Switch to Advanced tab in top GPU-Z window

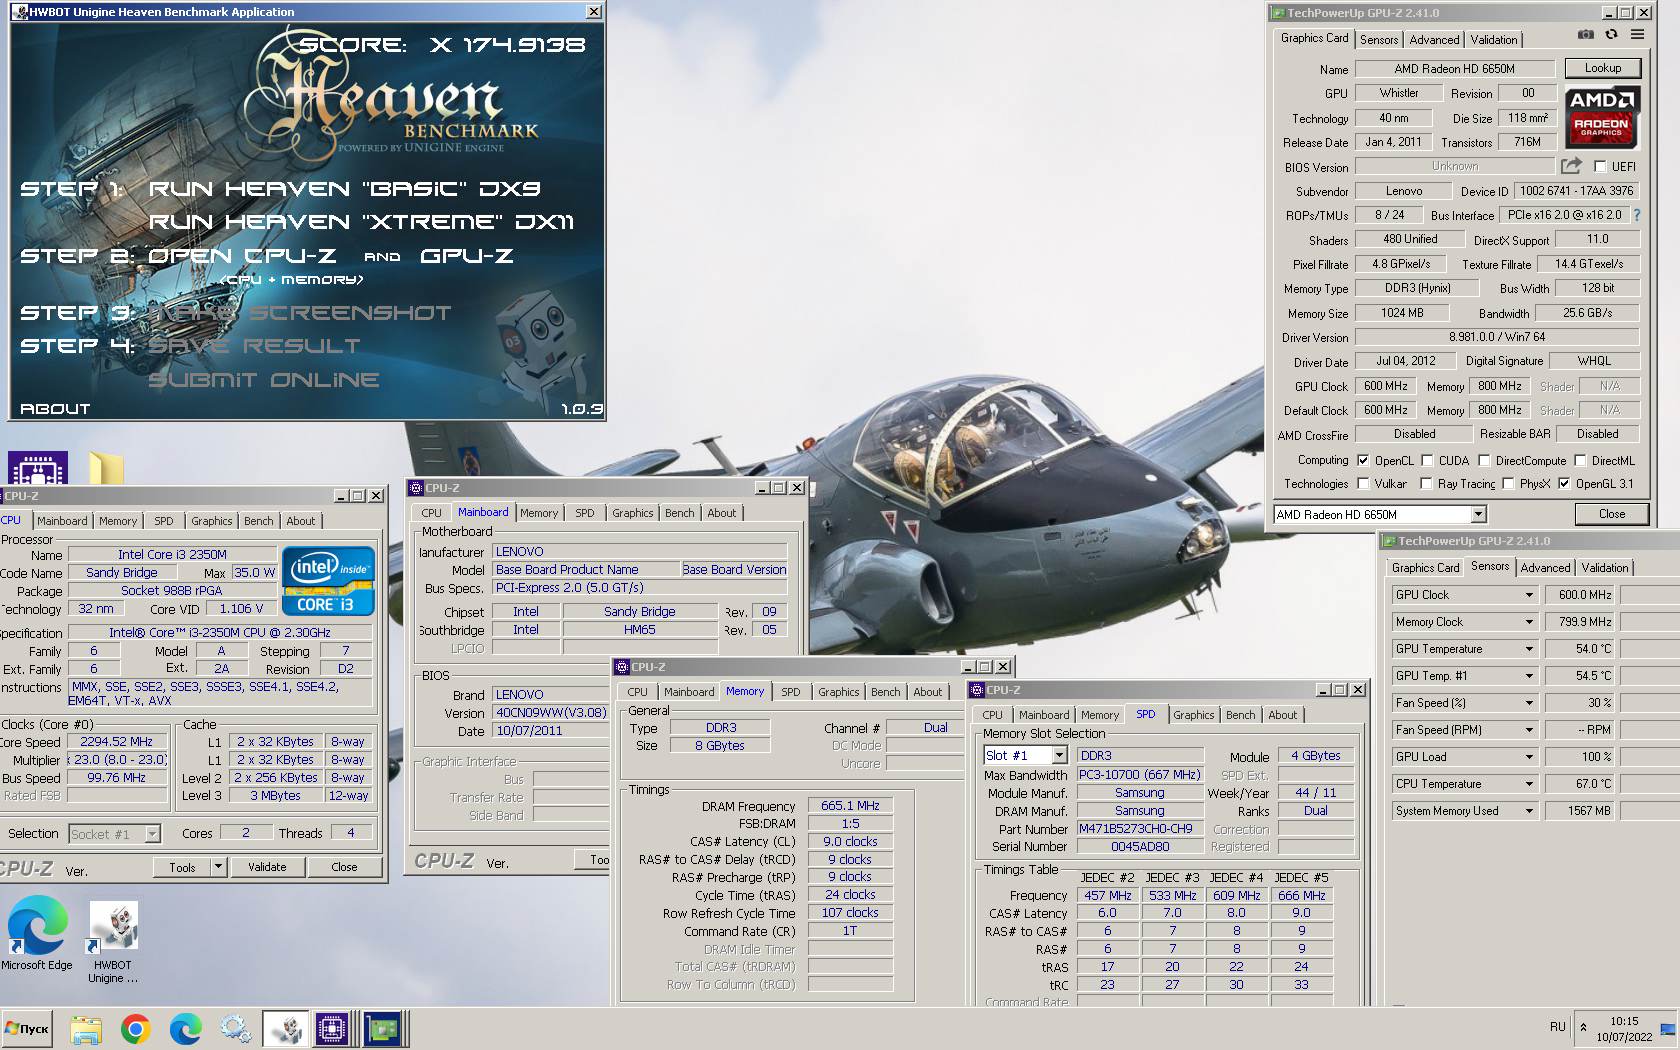tap(1434, 40)
